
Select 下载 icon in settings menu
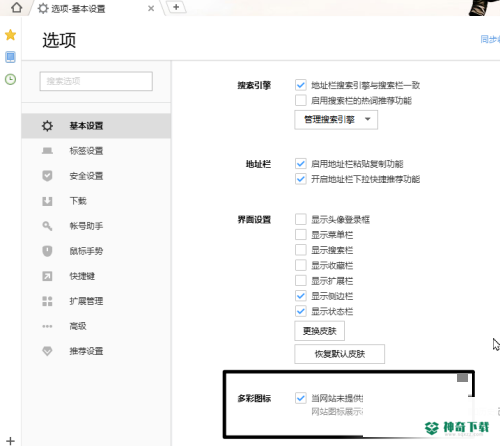47,201
